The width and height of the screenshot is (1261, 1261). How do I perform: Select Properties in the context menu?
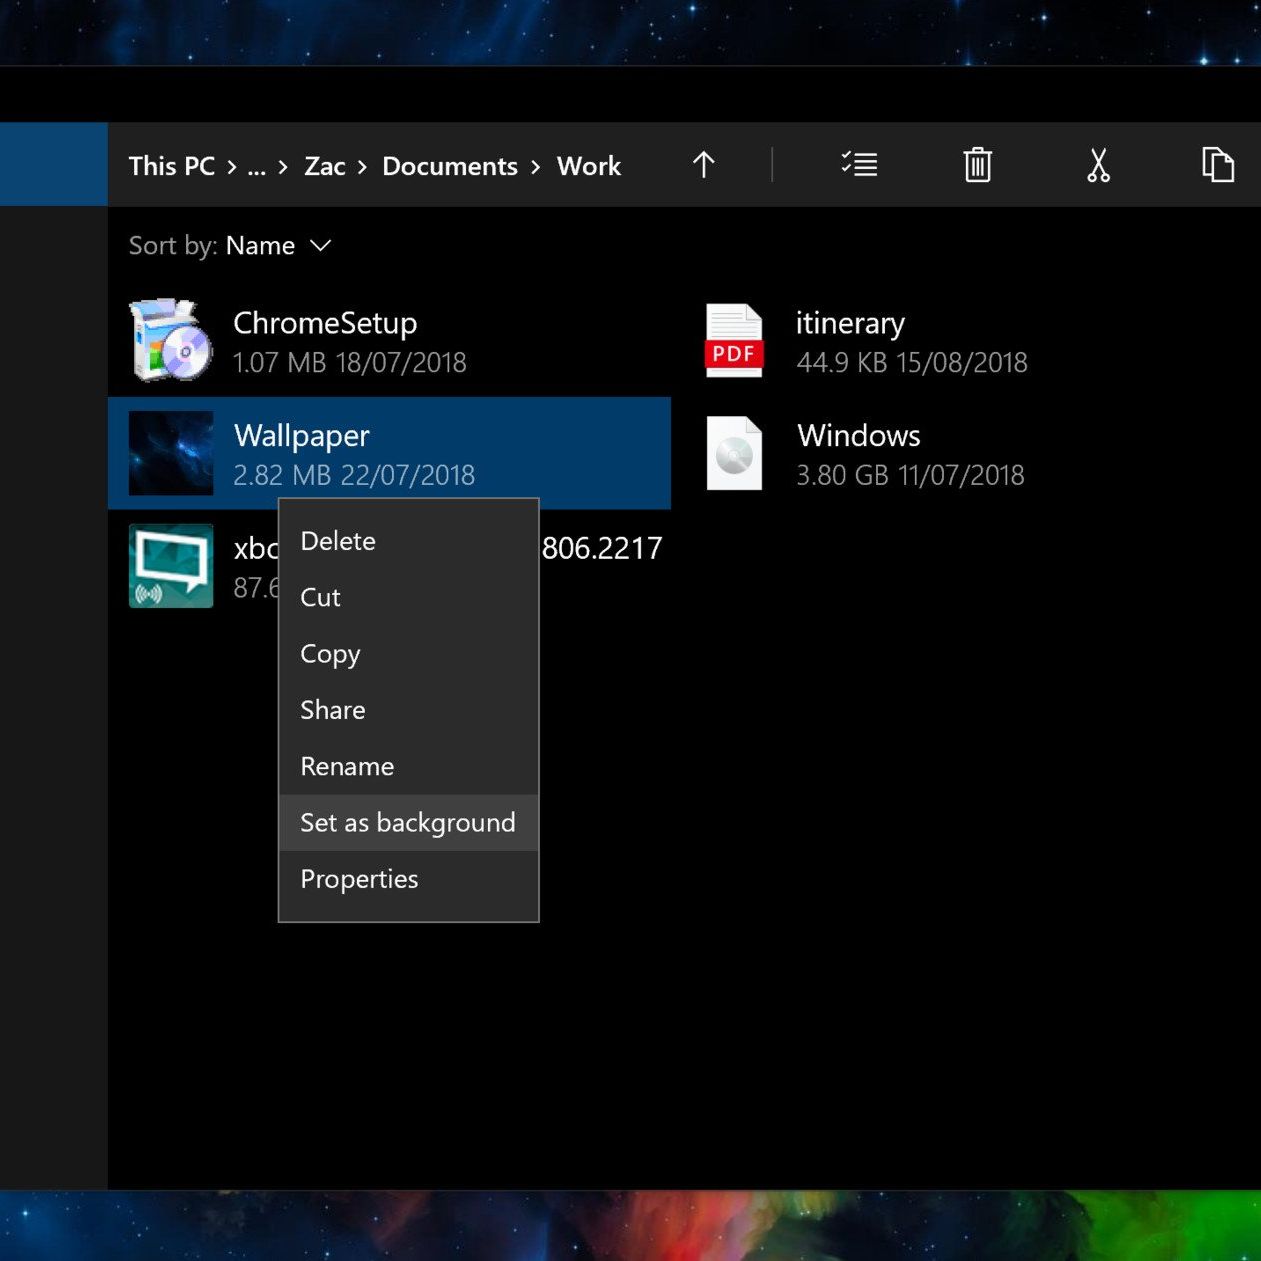click(x=359, y=879)
